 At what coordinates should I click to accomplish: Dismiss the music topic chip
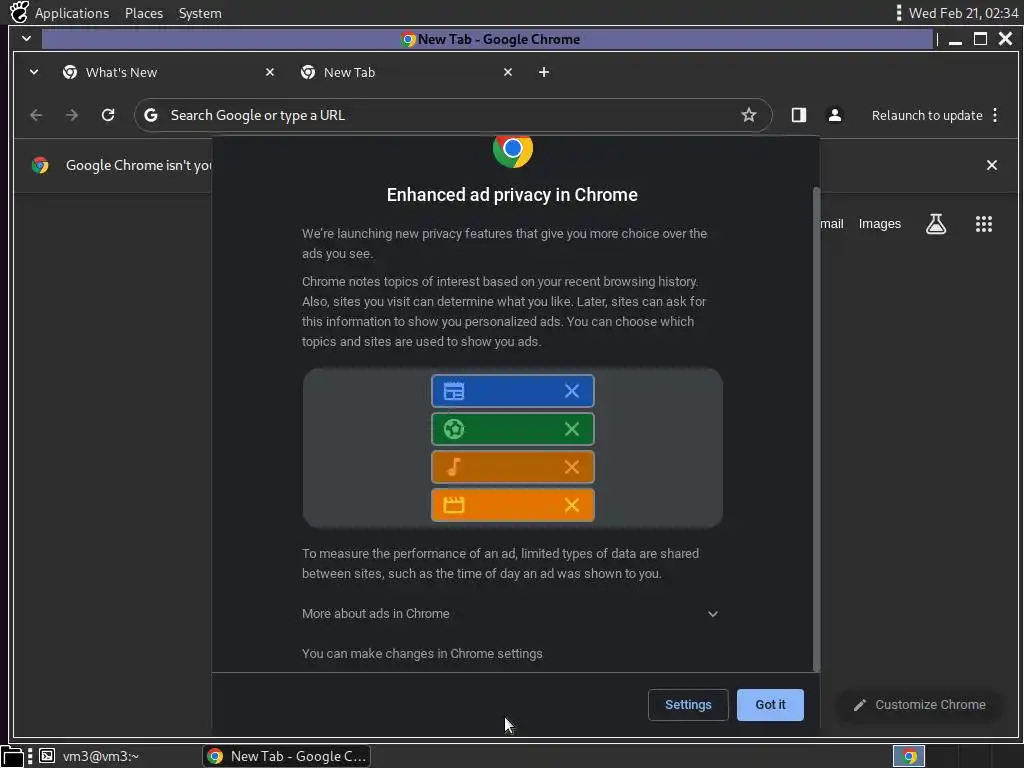coord(571,467)
